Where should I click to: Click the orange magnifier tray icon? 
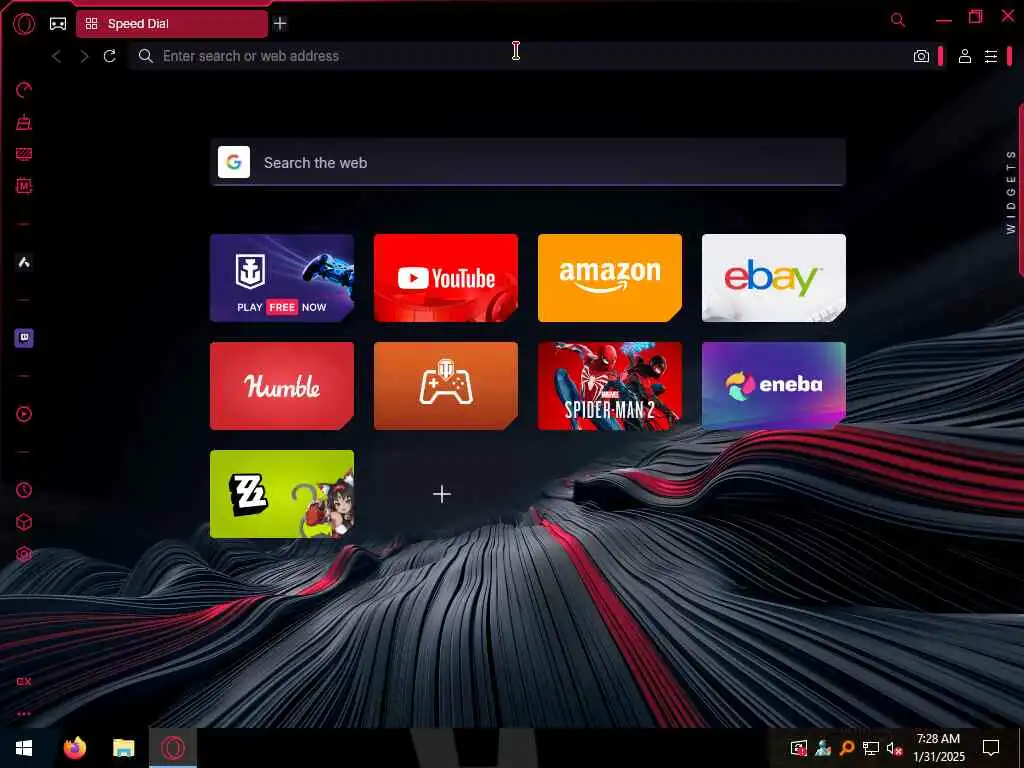[x=846, y=748]
